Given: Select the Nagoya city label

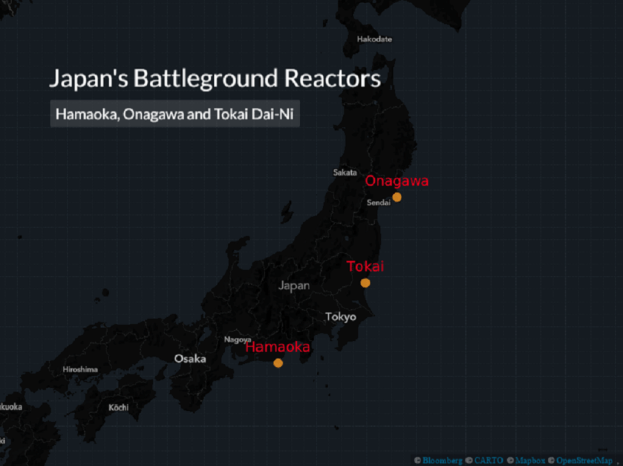Looking at the screenshot, I should [x=237, y=339].
